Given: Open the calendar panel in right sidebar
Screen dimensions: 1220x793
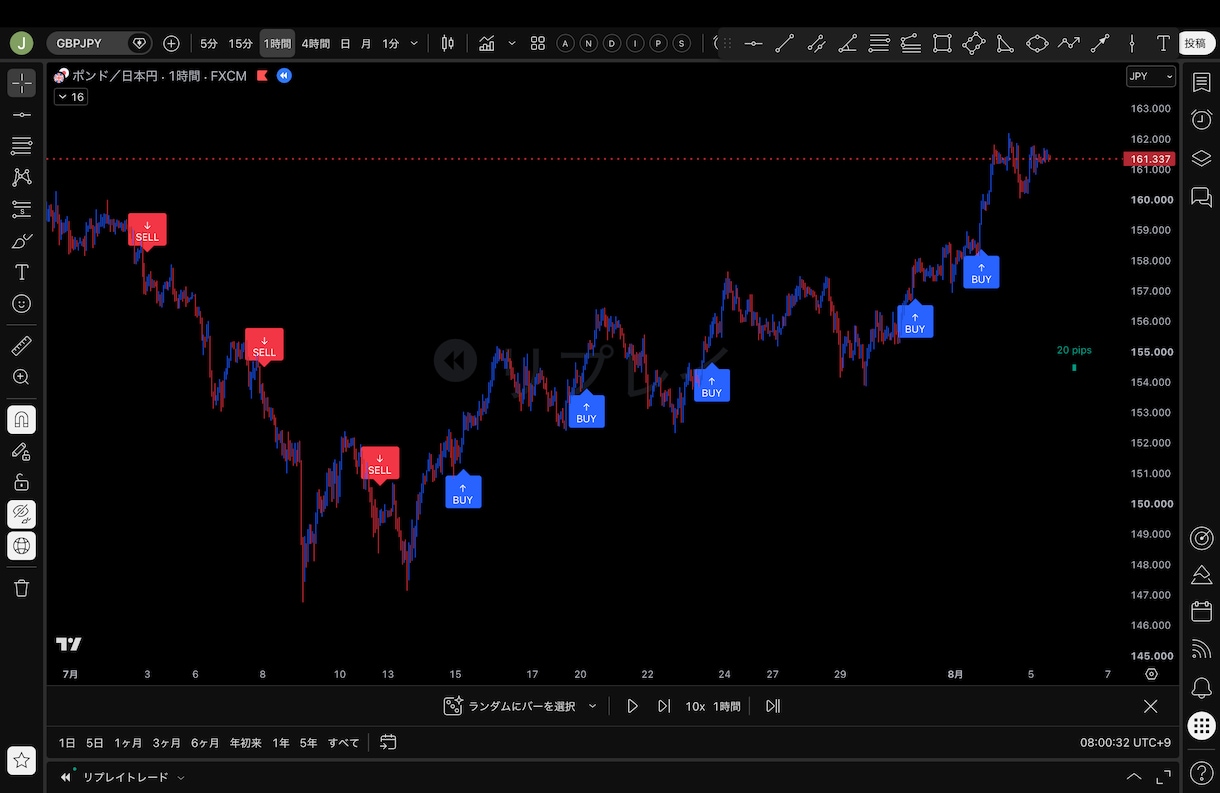Looking at the screenshot, I should tap(1201, 612).
